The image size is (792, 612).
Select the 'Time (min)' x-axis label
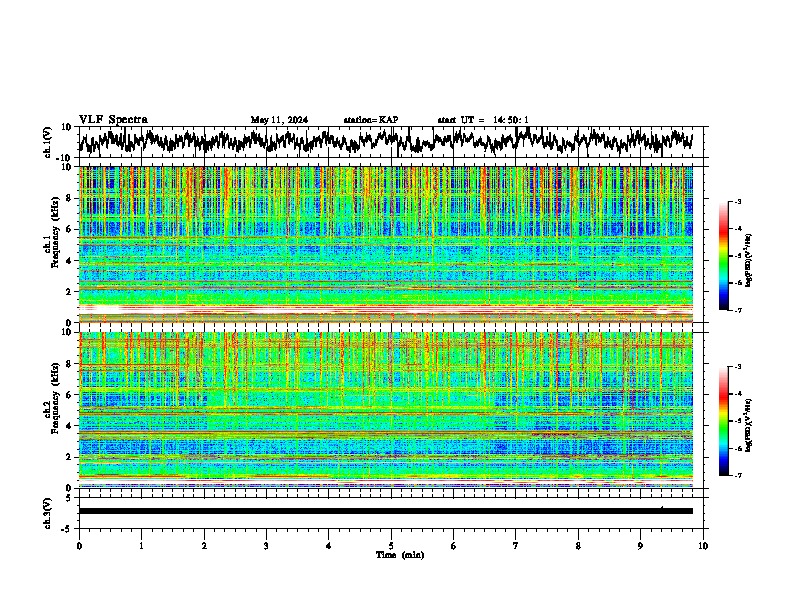coord(400,555)
